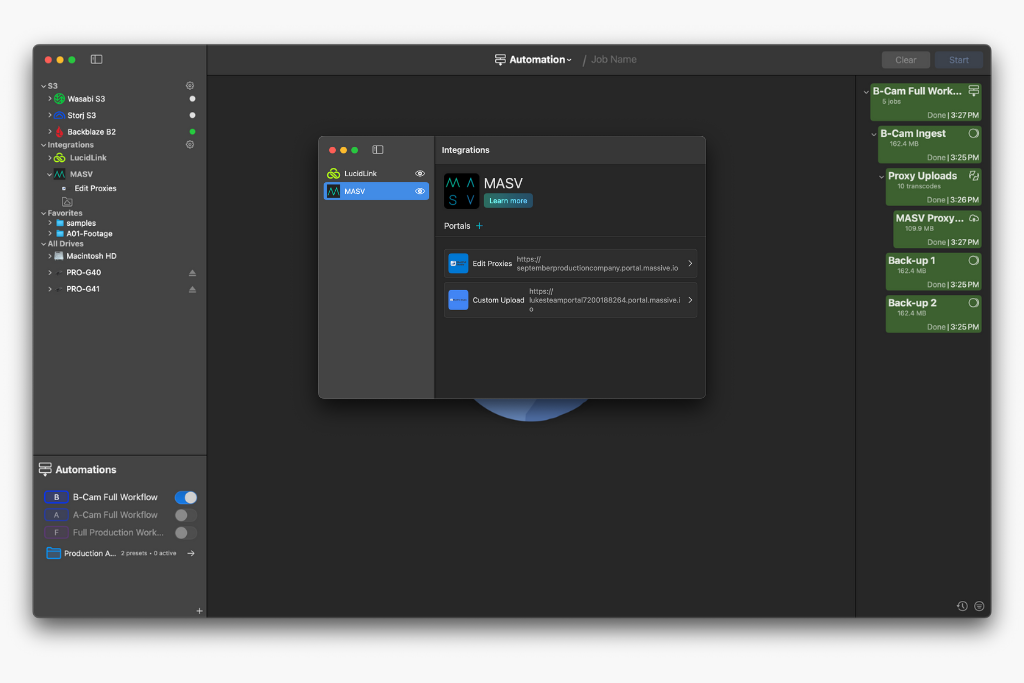This screenshot has height=683, width=1024.
Task: Toggle MASV integration visibility eye
Action: (420, 191)
